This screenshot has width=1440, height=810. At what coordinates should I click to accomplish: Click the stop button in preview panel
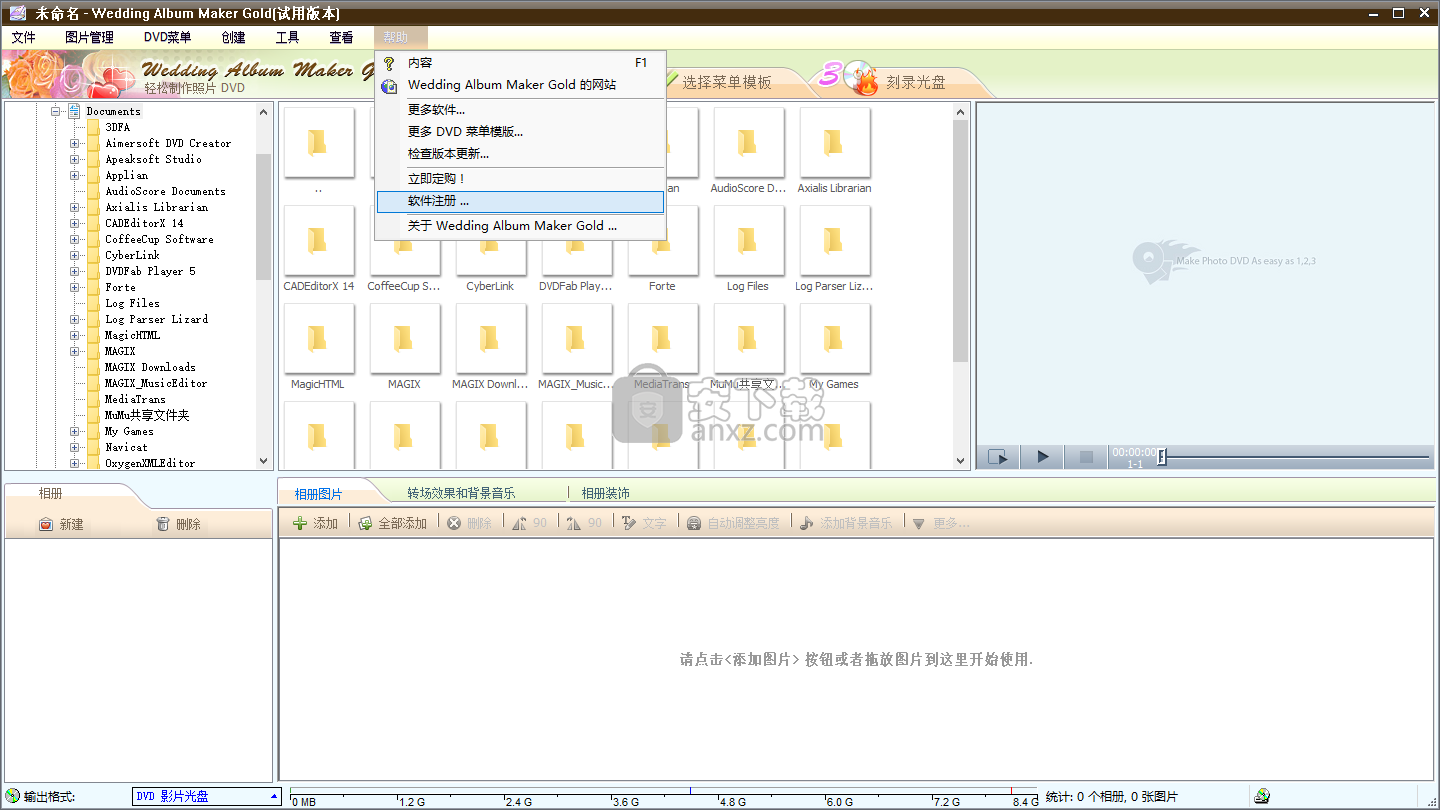pos(1086,457)
